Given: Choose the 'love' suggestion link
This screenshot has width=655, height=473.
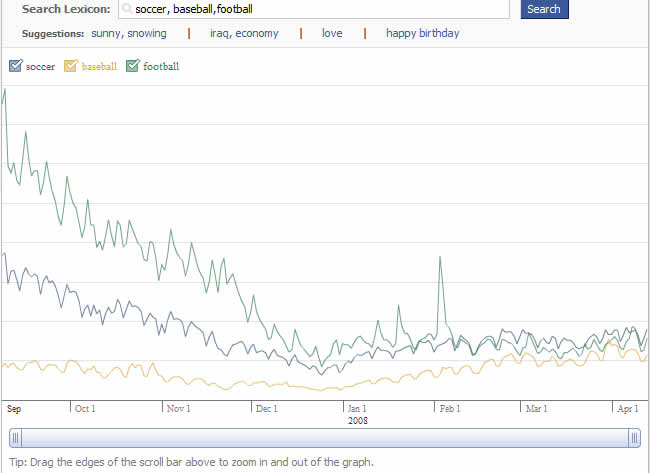Looking at the screenshot, I should (x=331, y=33).
